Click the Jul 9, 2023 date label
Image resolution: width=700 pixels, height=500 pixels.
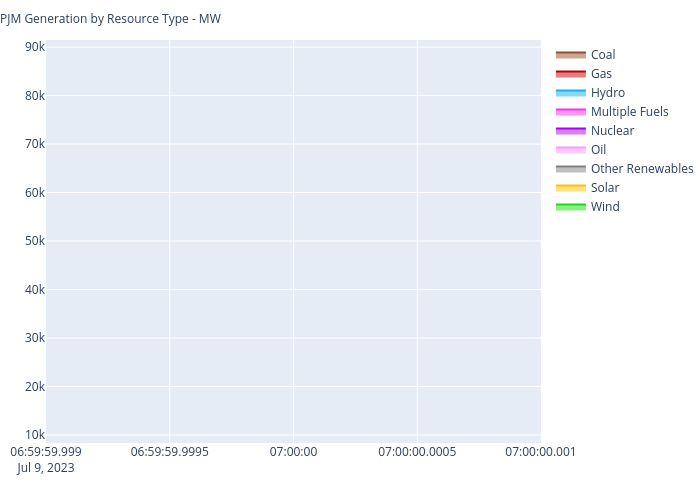tap(45, 468)
